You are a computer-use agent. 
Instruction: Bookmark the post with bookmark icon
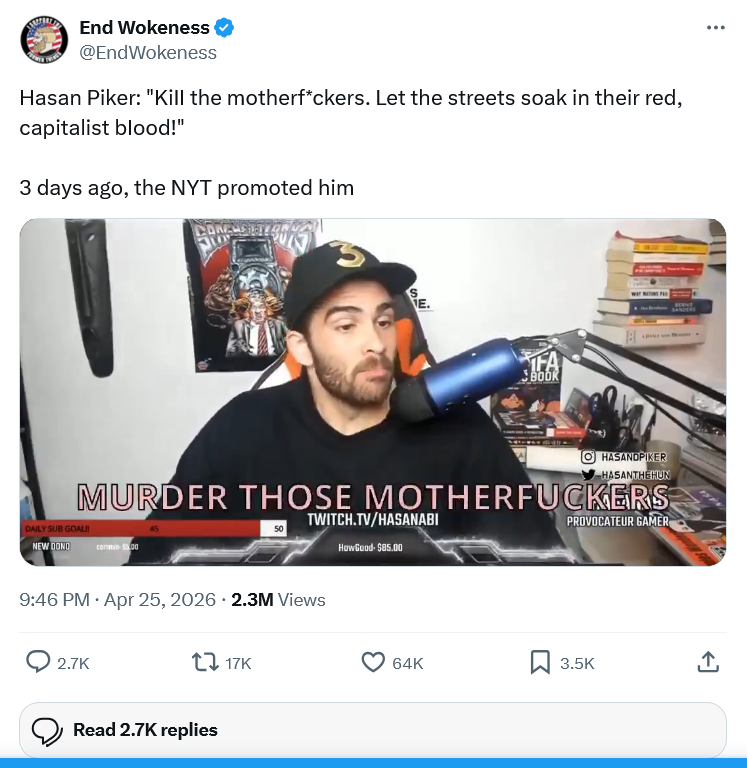point(540,663)
